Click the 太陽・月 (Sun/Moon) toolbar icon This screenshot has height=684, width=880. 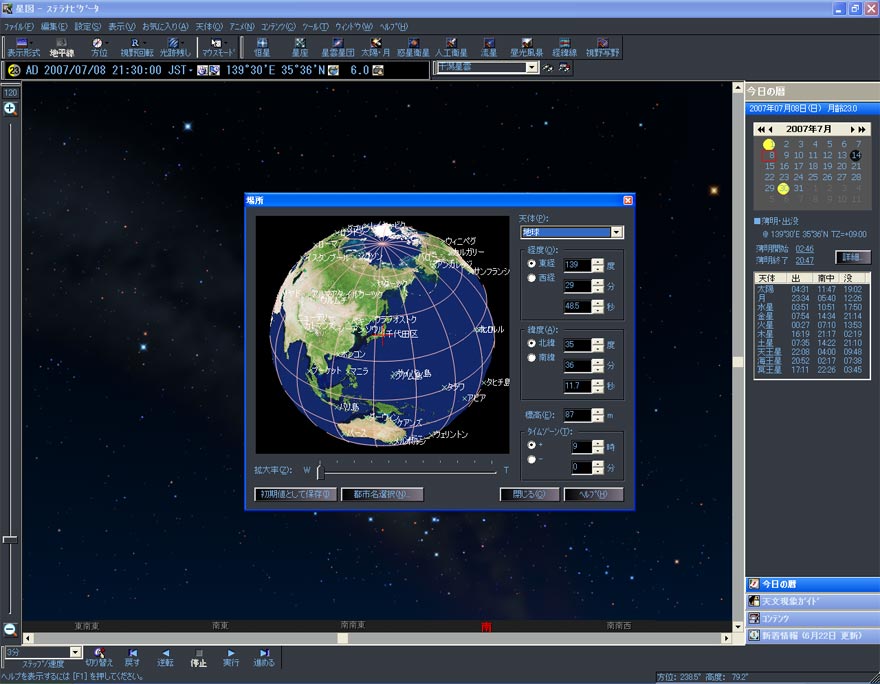click(375, 46)
